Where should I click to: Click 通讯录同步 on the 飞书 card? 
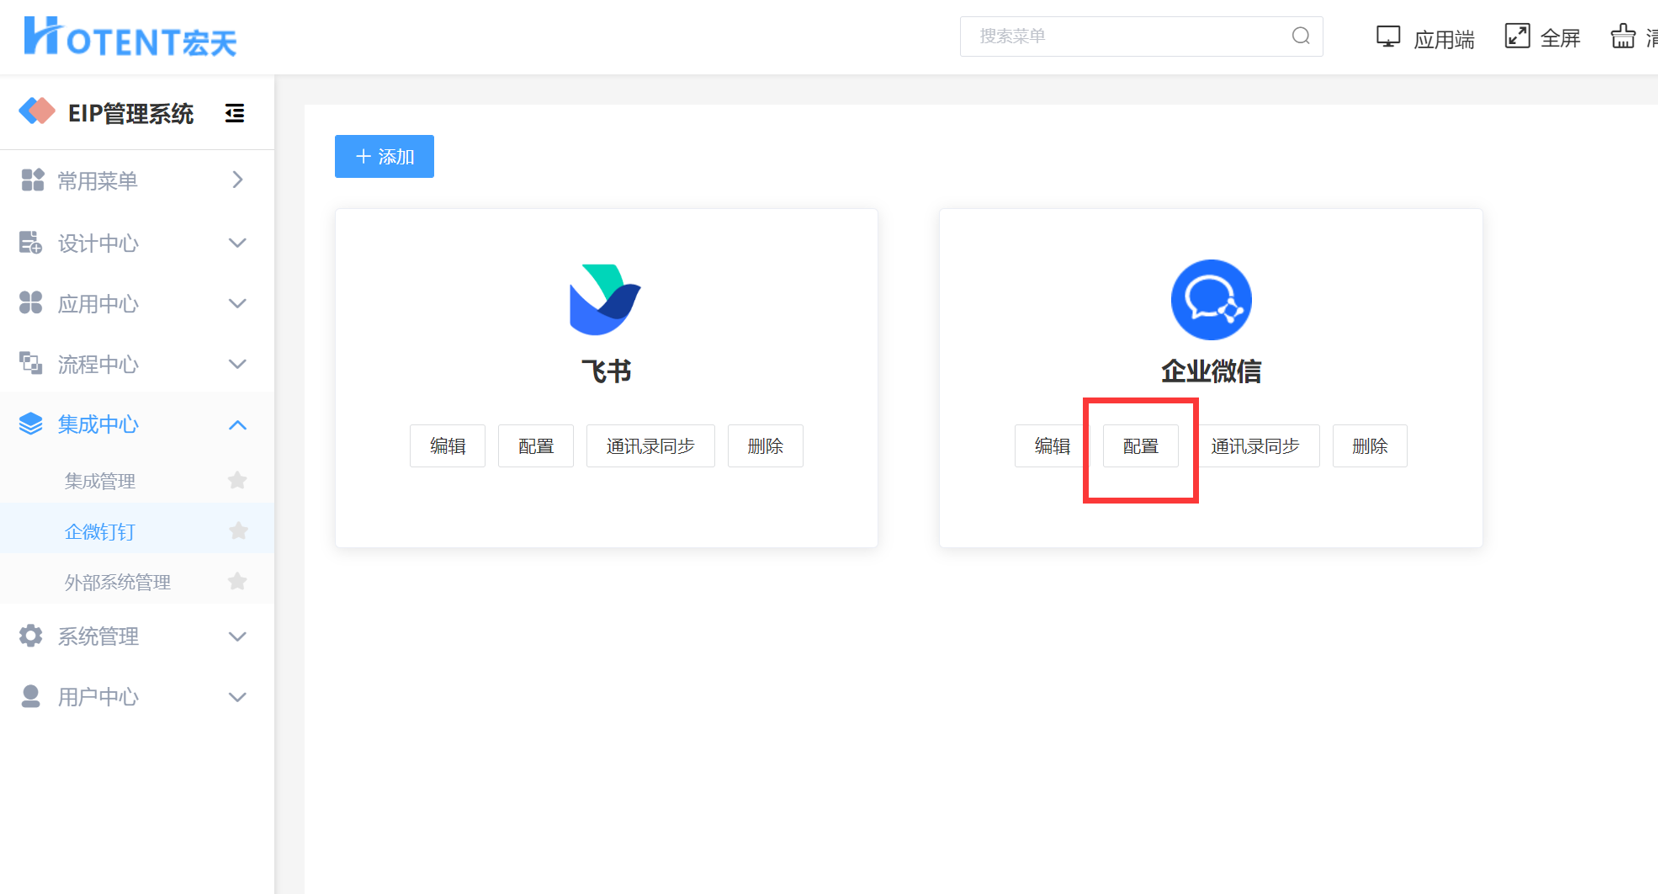click(650, 446)
